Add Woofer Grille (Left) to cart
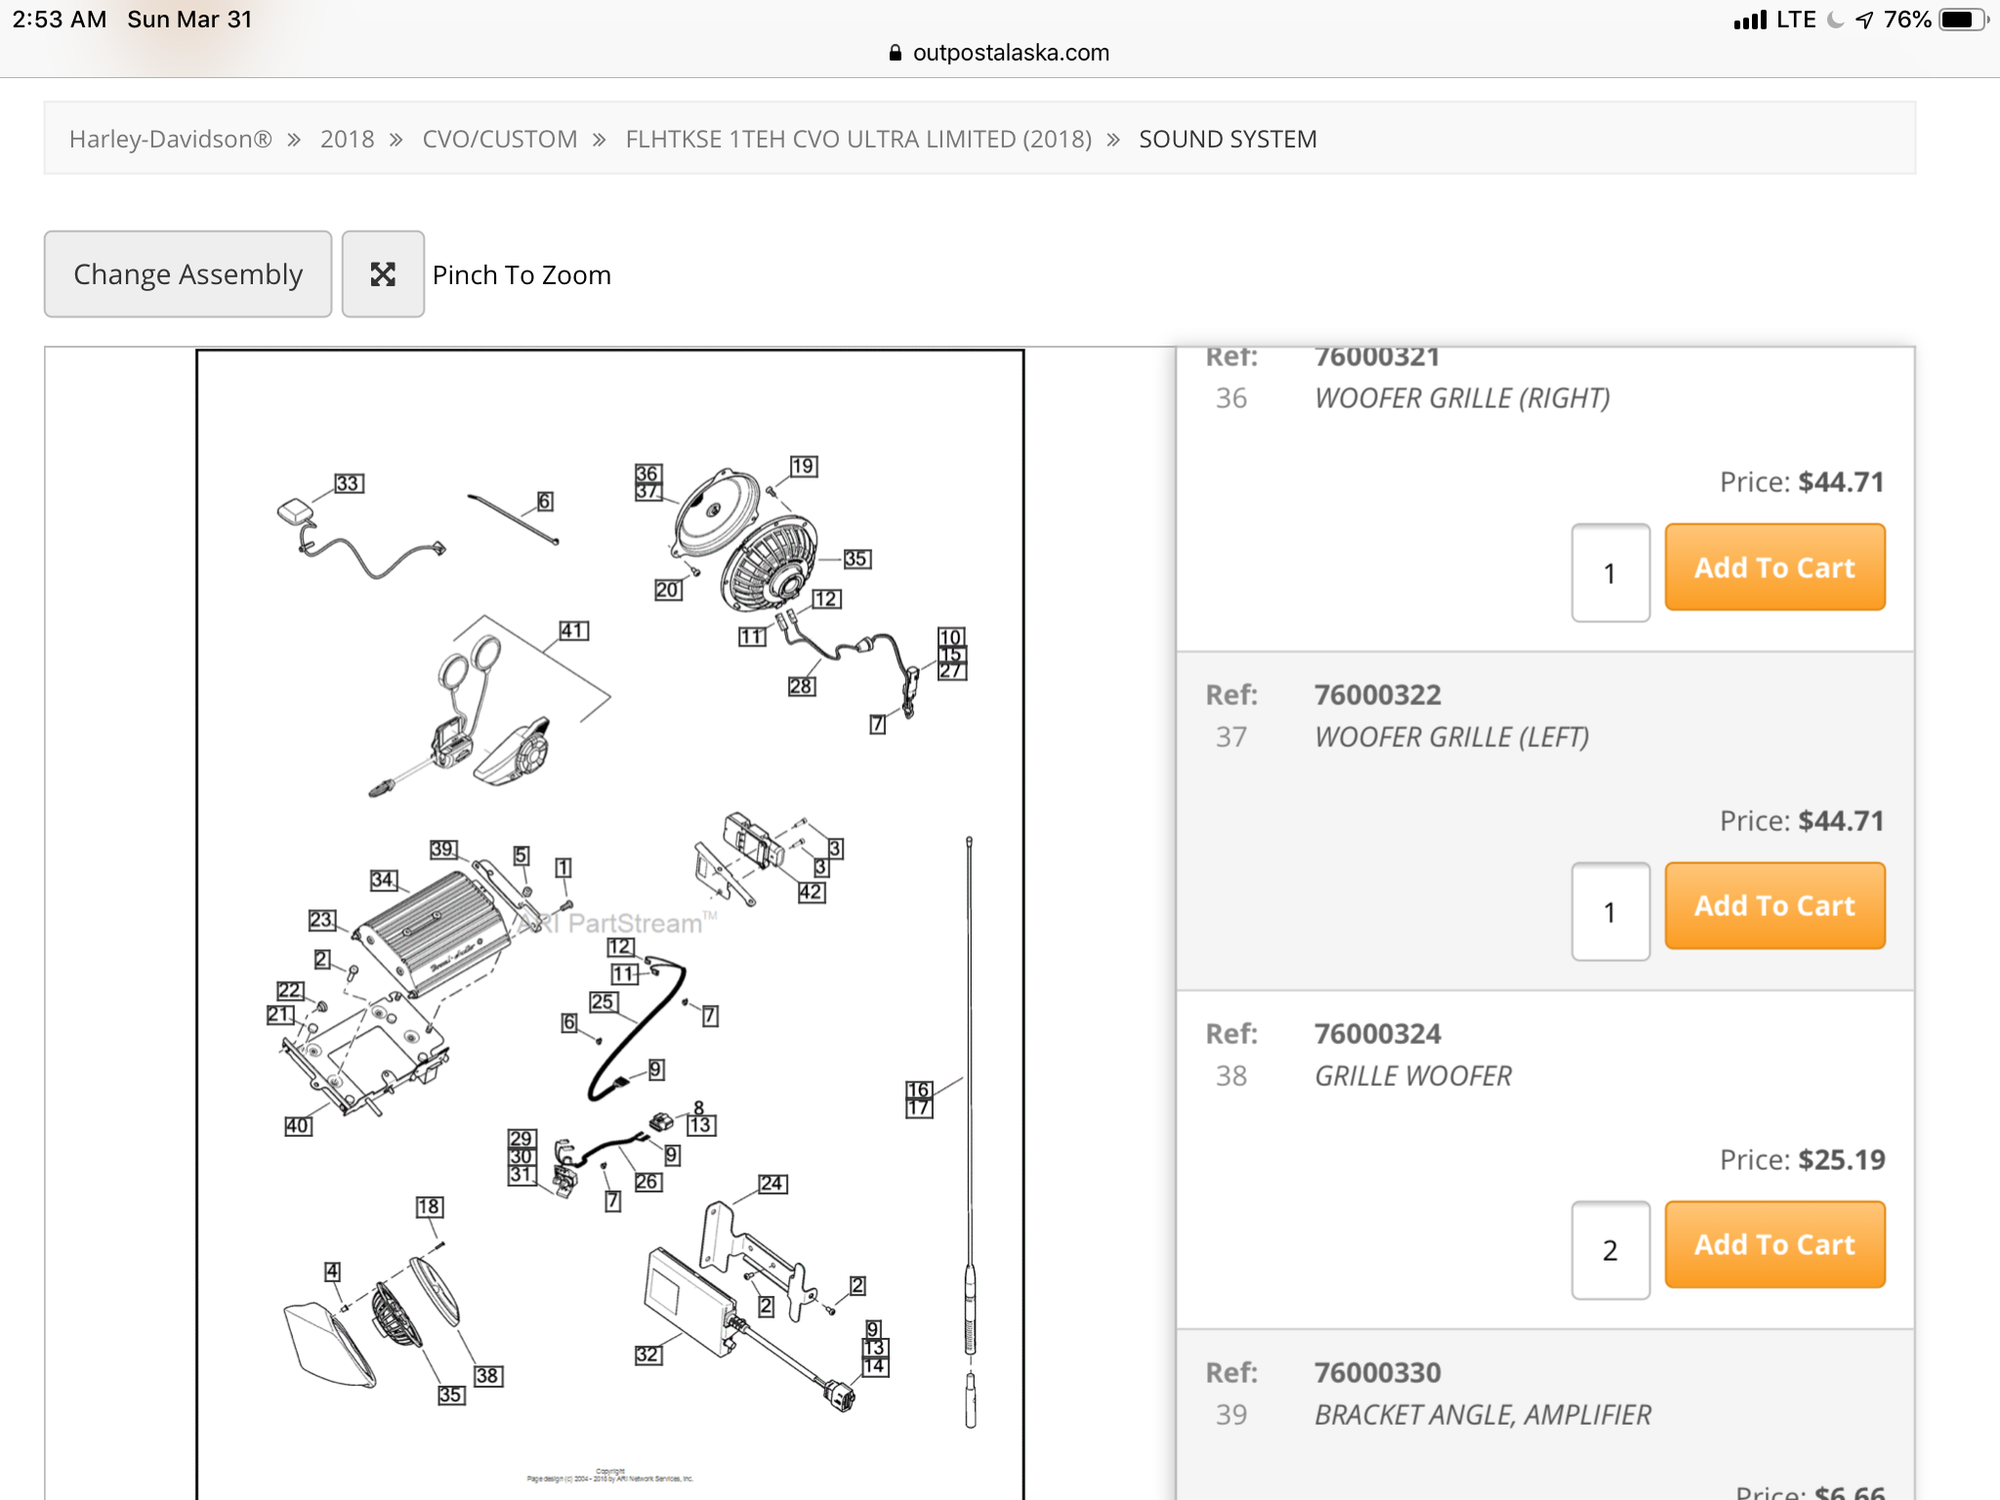Screen dimensions: 2000x1500 point(1774,905)
